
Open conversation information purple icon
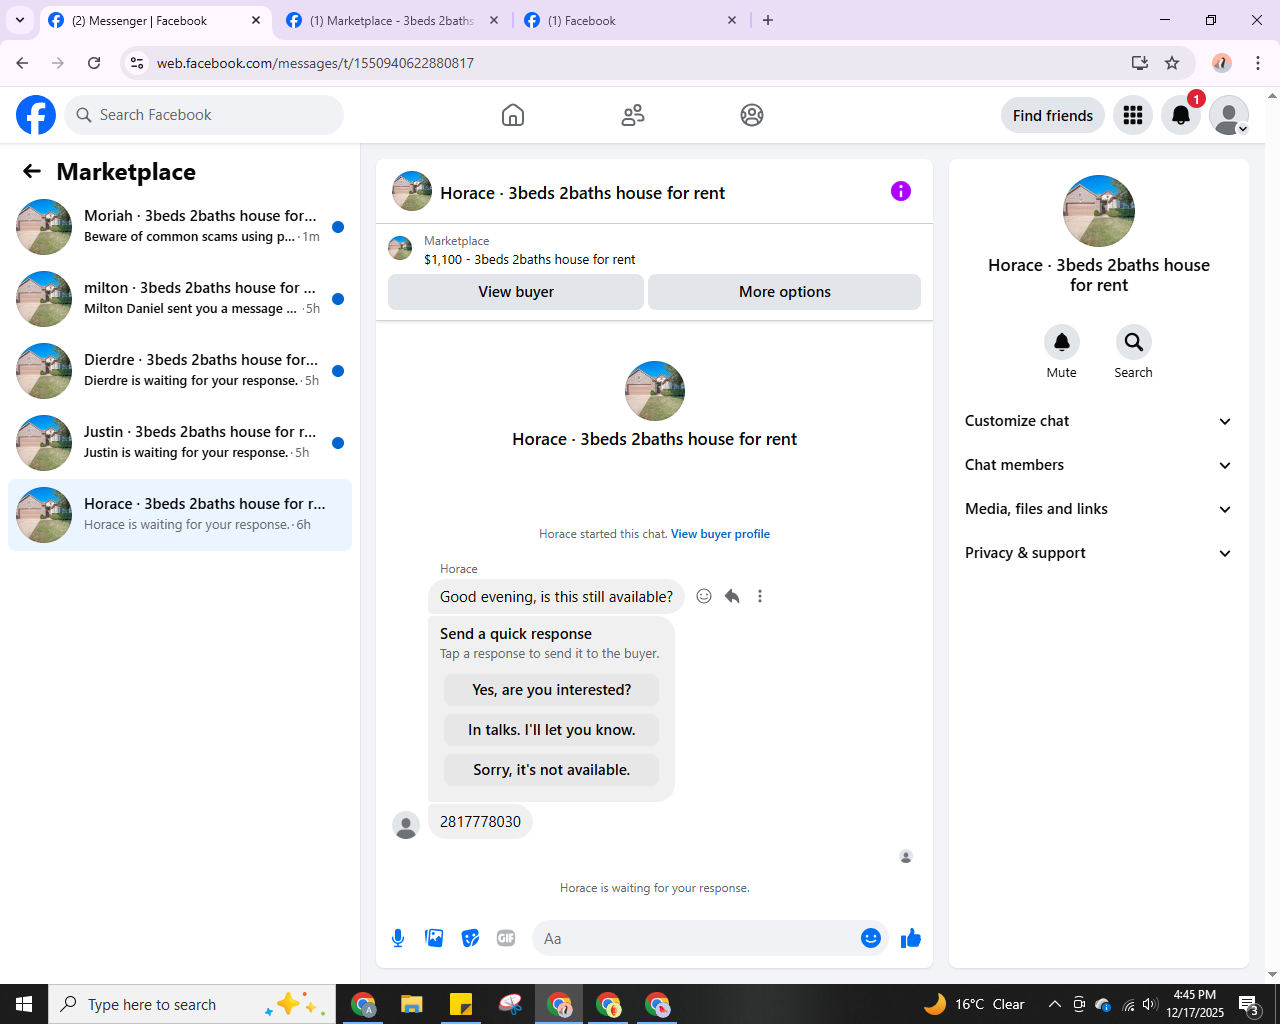901,191
